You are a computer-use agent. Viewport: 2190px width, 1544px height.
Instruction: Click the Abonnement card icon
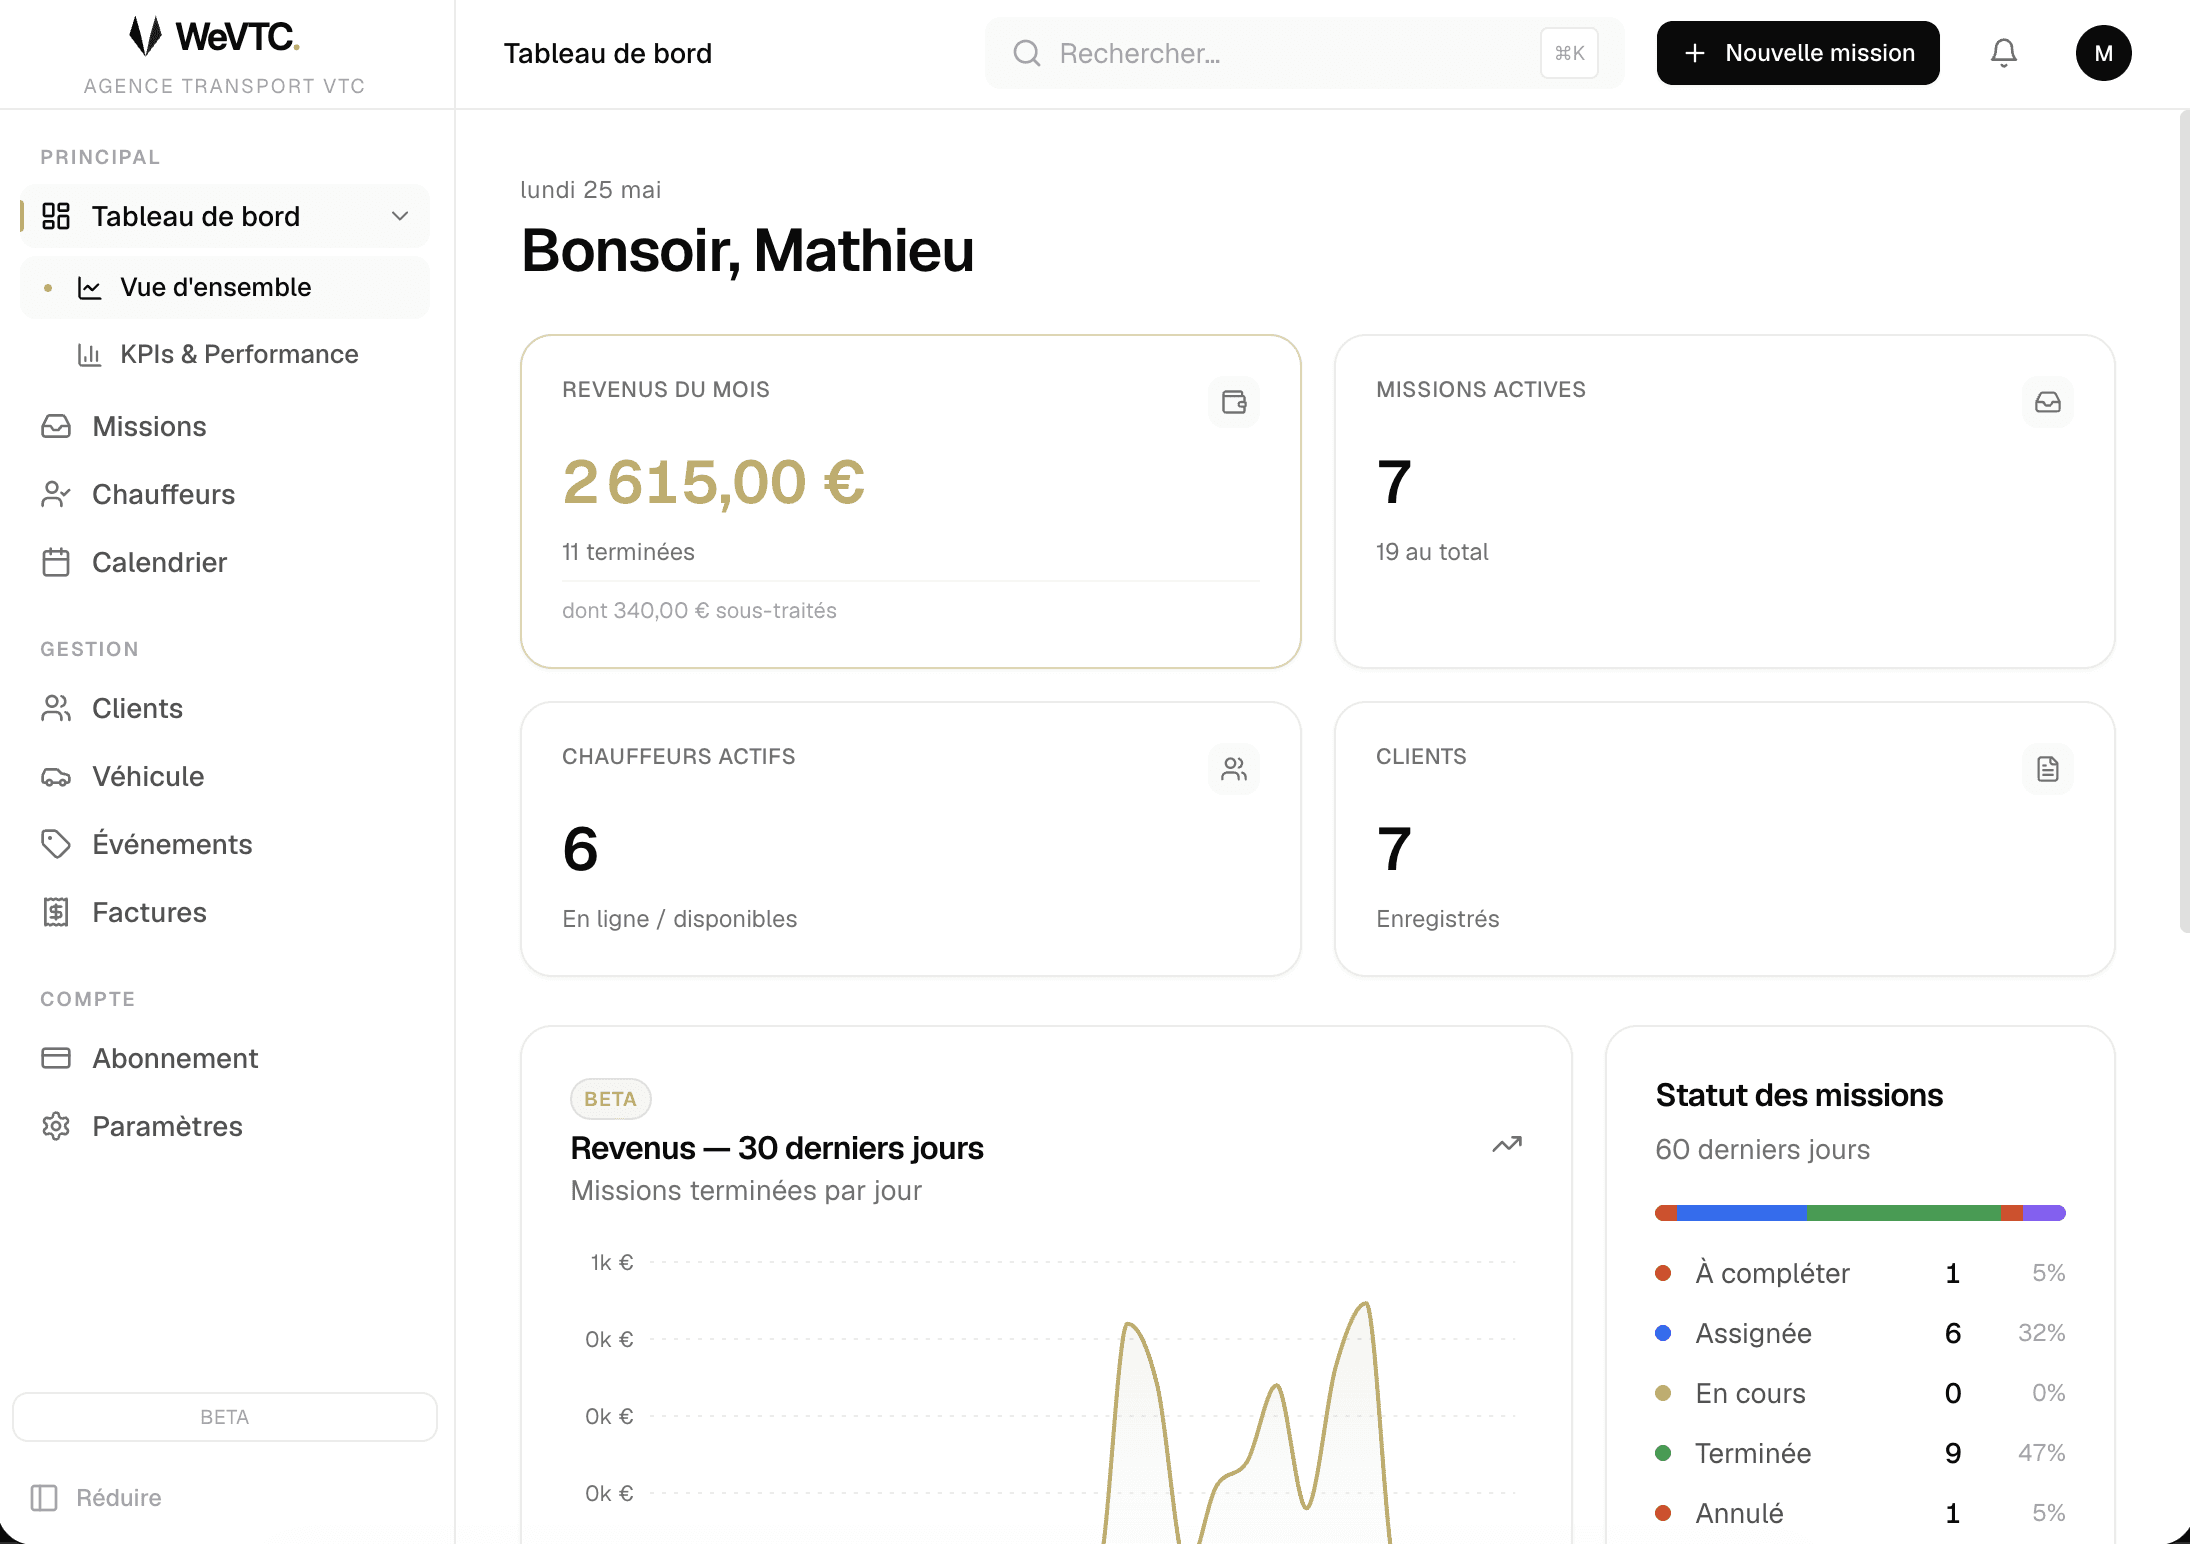56,1058
